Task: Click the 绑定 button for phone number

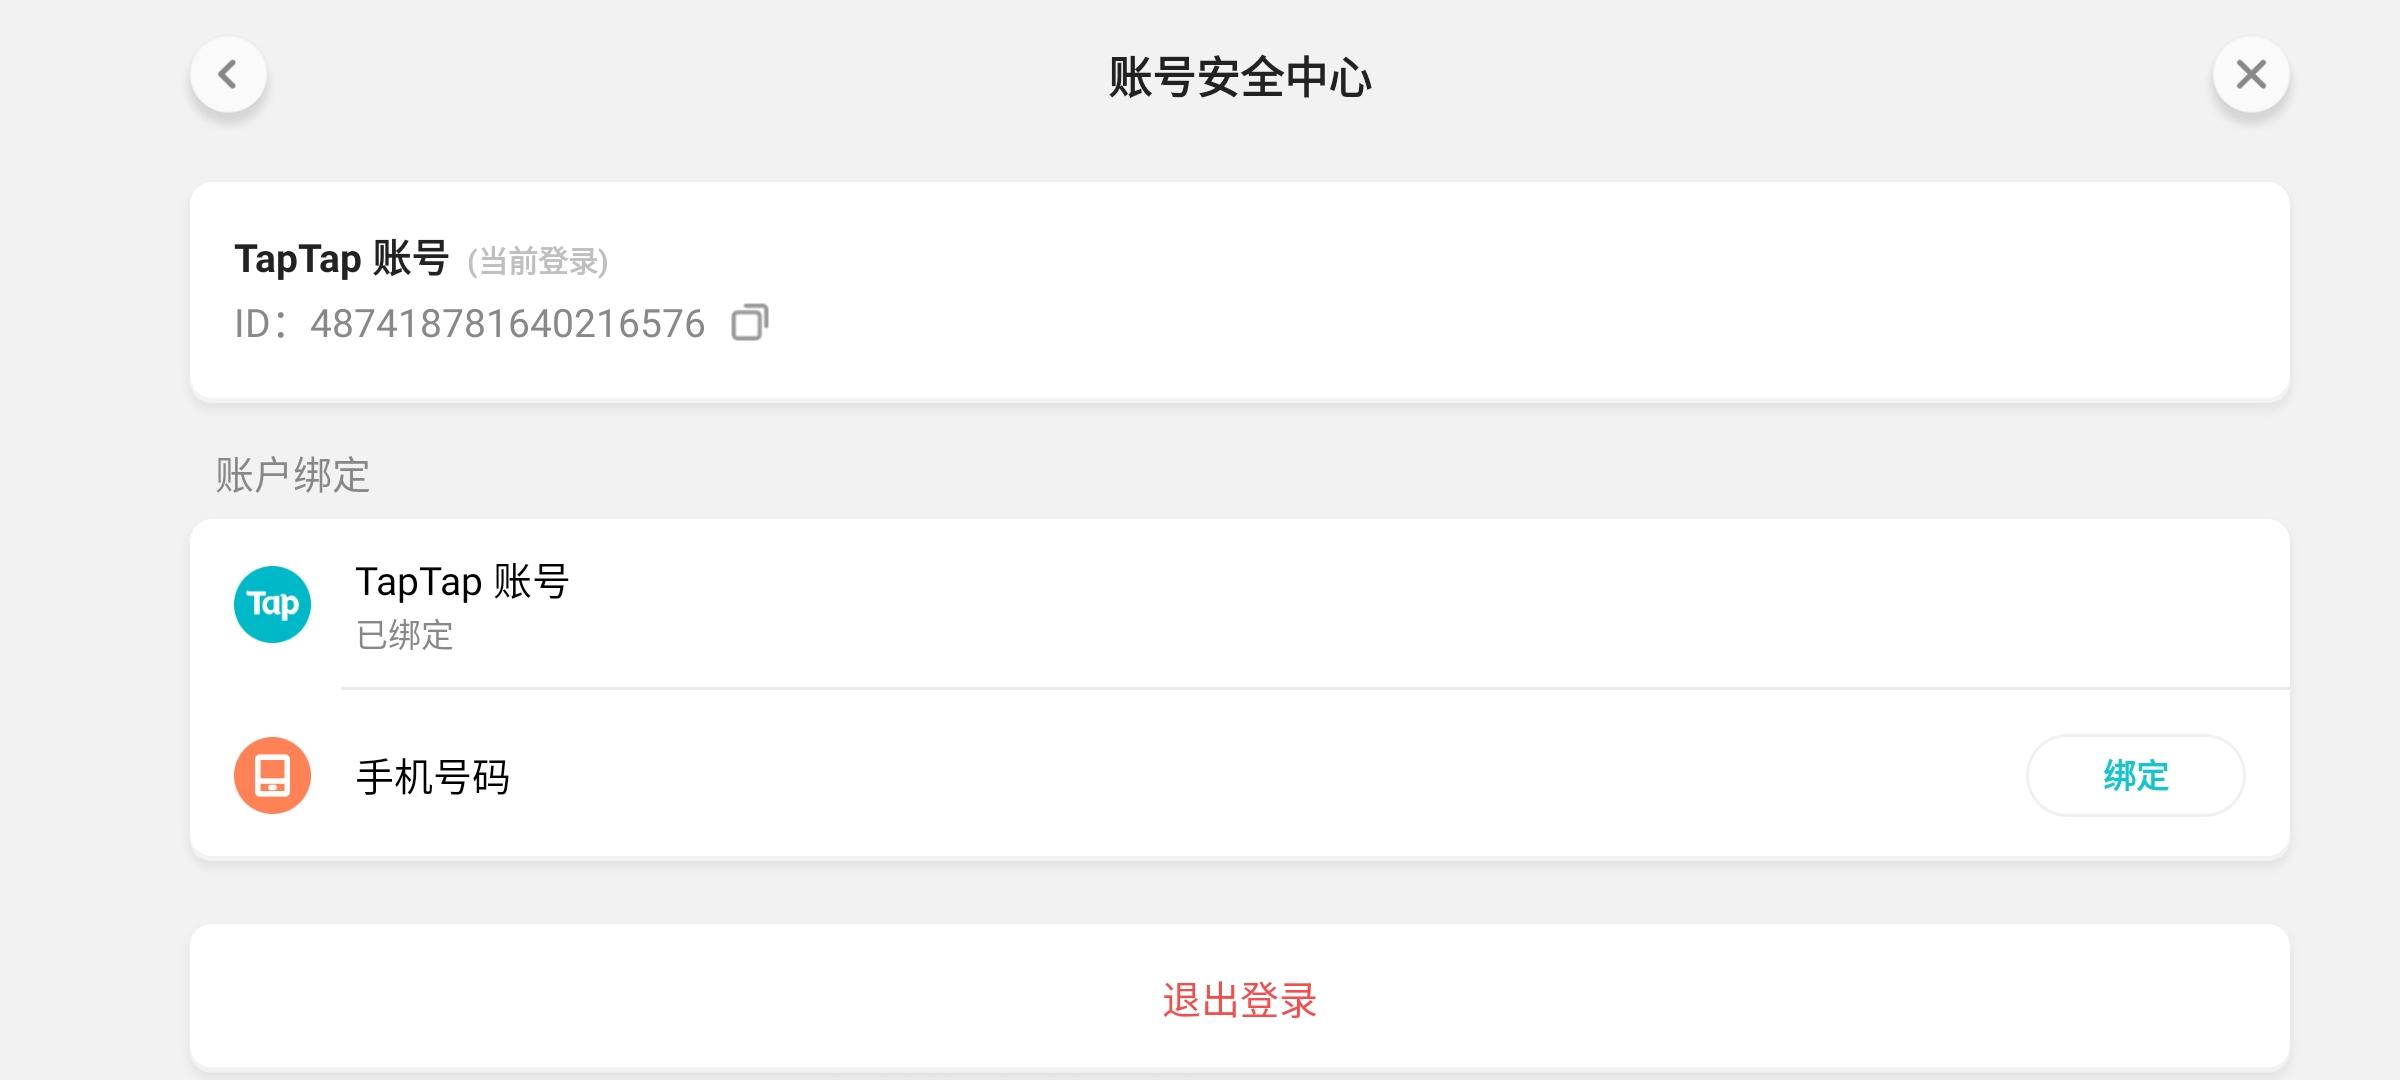Action: point(2135,775)
